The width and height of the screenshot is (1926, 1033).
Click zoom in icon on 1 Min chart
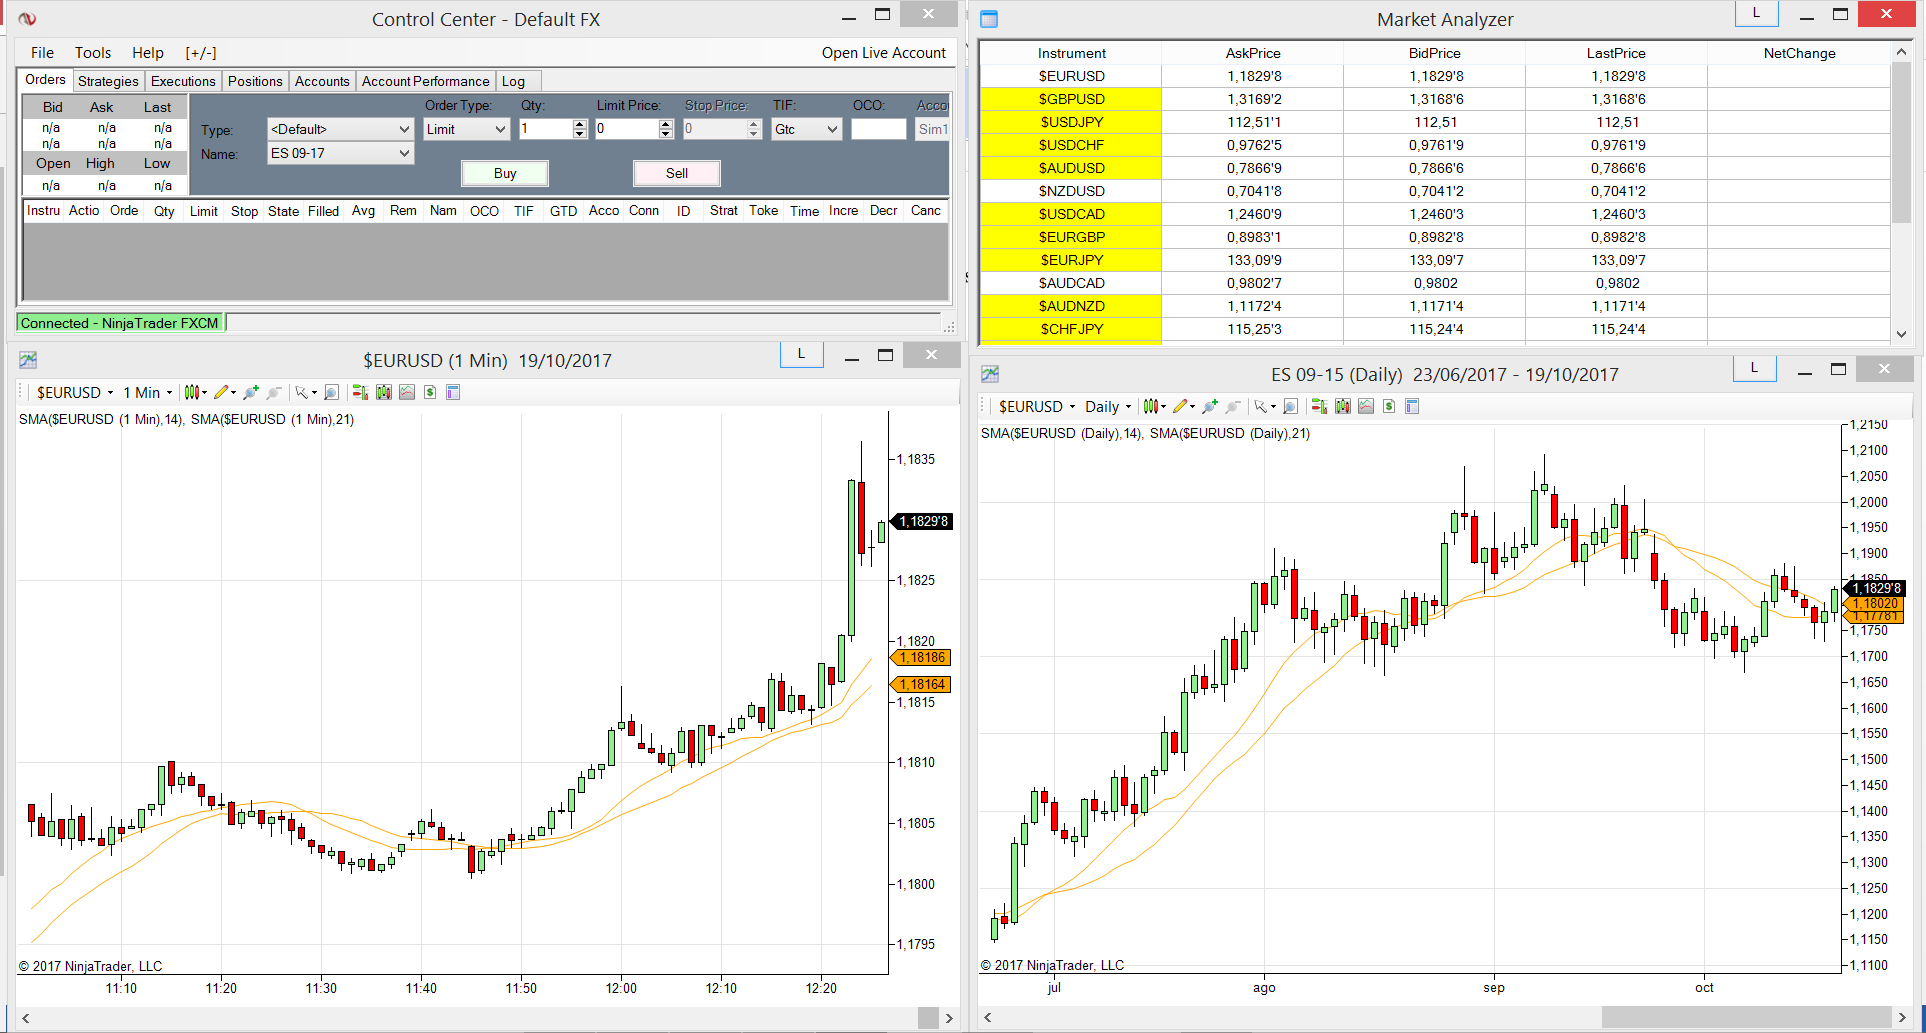tap(251, 392)
